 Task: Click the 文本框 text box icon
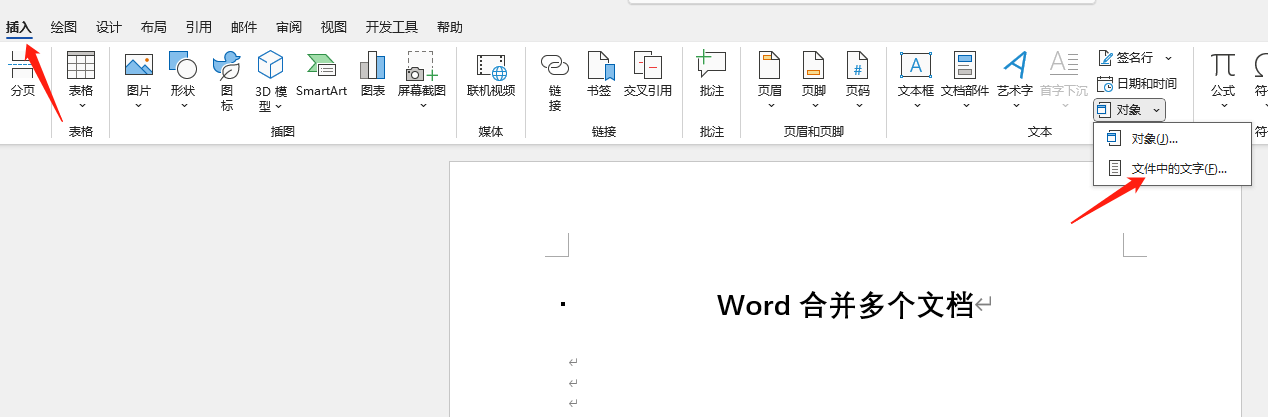pyautogui.click(x=916, y=66)
